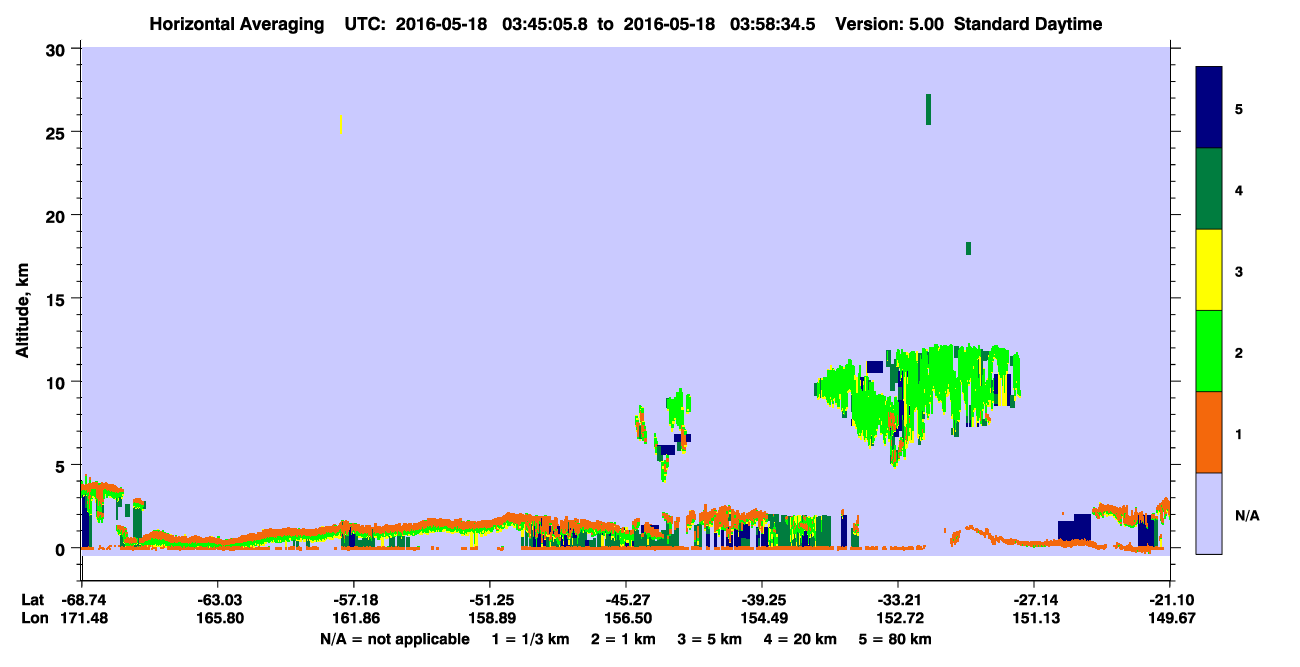
Task: Click the green vertical feature near 26 km
Action: [x=929, y=109]
